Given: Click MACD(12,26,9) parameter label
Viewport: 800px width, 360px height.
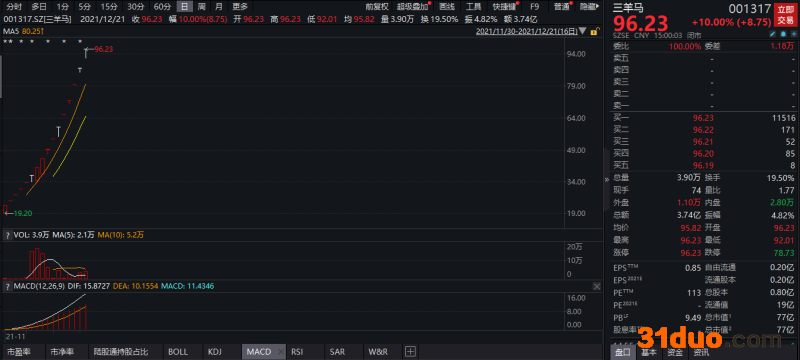Looking at the screenshot, I should (x=40, y=287).
